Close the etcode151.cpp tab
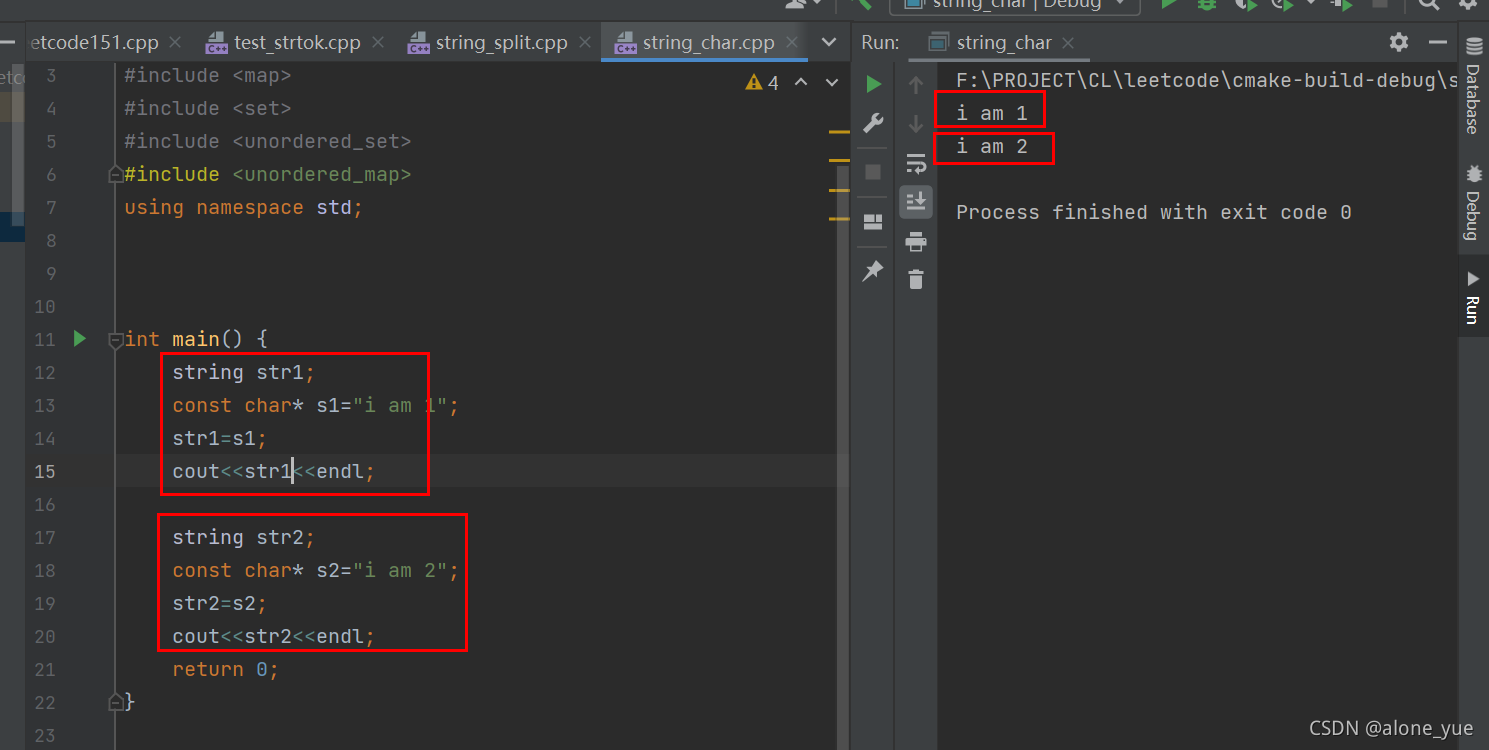The width and height of the screenshot is (1489, 750). point(175,43)
